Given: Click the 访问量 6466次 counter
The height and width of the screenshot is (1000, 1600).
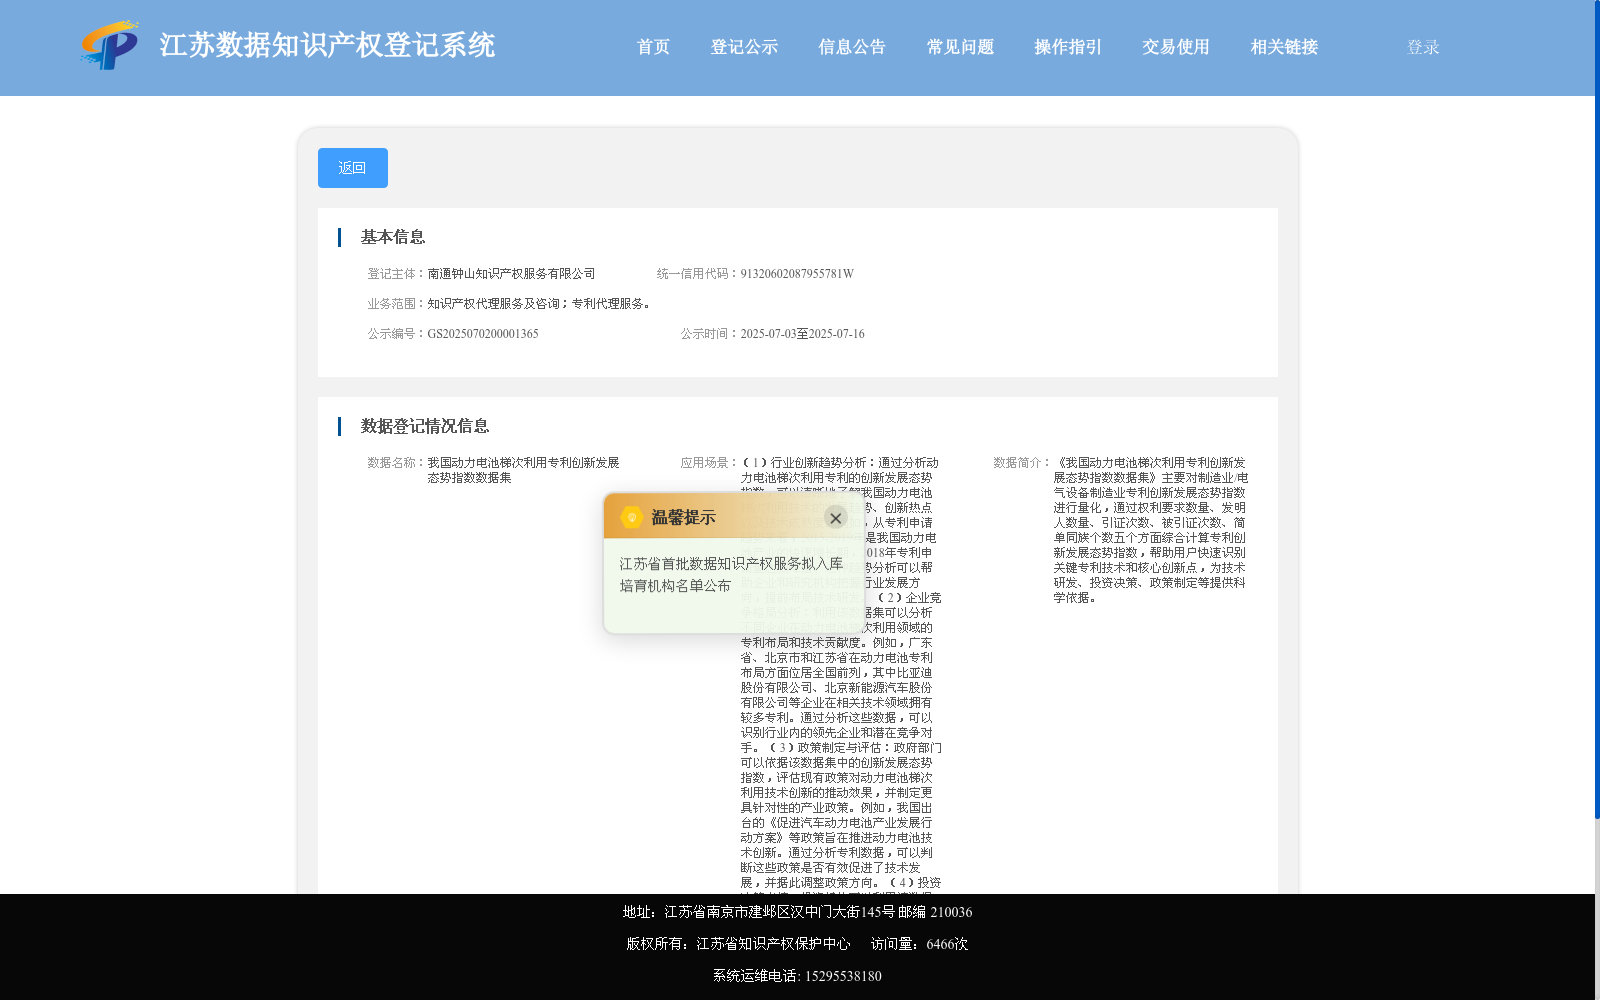Looking at the screenshot, I should tap(919, 944).
